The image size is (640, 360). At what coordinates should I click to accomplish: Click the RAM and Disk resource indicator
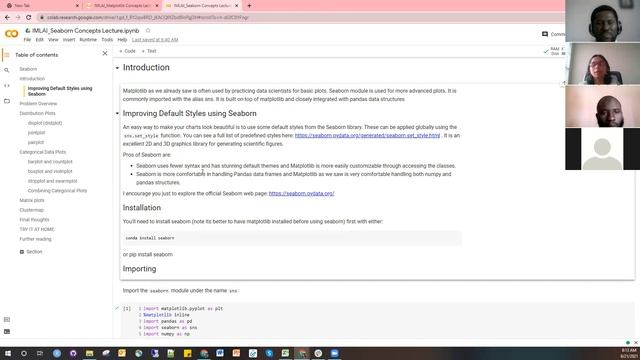558,51
